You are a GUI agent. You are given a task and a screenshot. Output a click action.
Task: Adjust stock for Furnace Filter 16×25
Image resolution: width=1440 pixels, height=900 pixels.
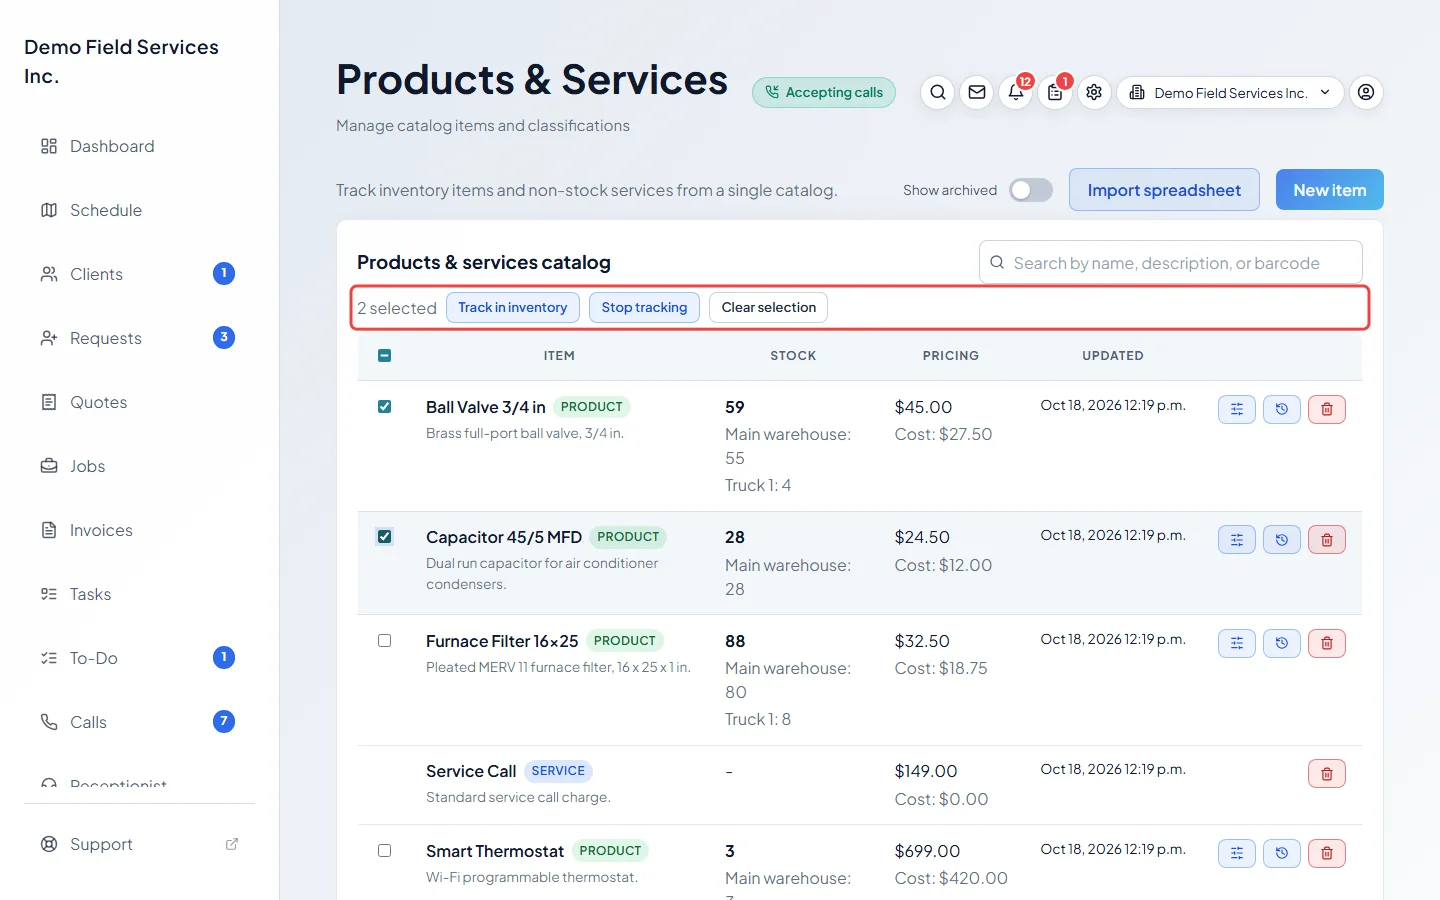click(1237, 643)
